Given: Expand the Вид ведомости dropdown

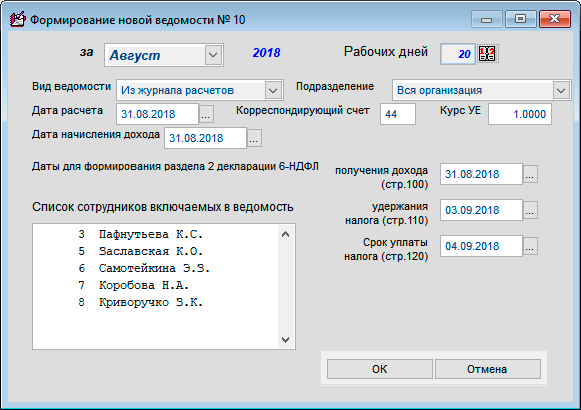Looking at the screenshot, I should [273, 90].
